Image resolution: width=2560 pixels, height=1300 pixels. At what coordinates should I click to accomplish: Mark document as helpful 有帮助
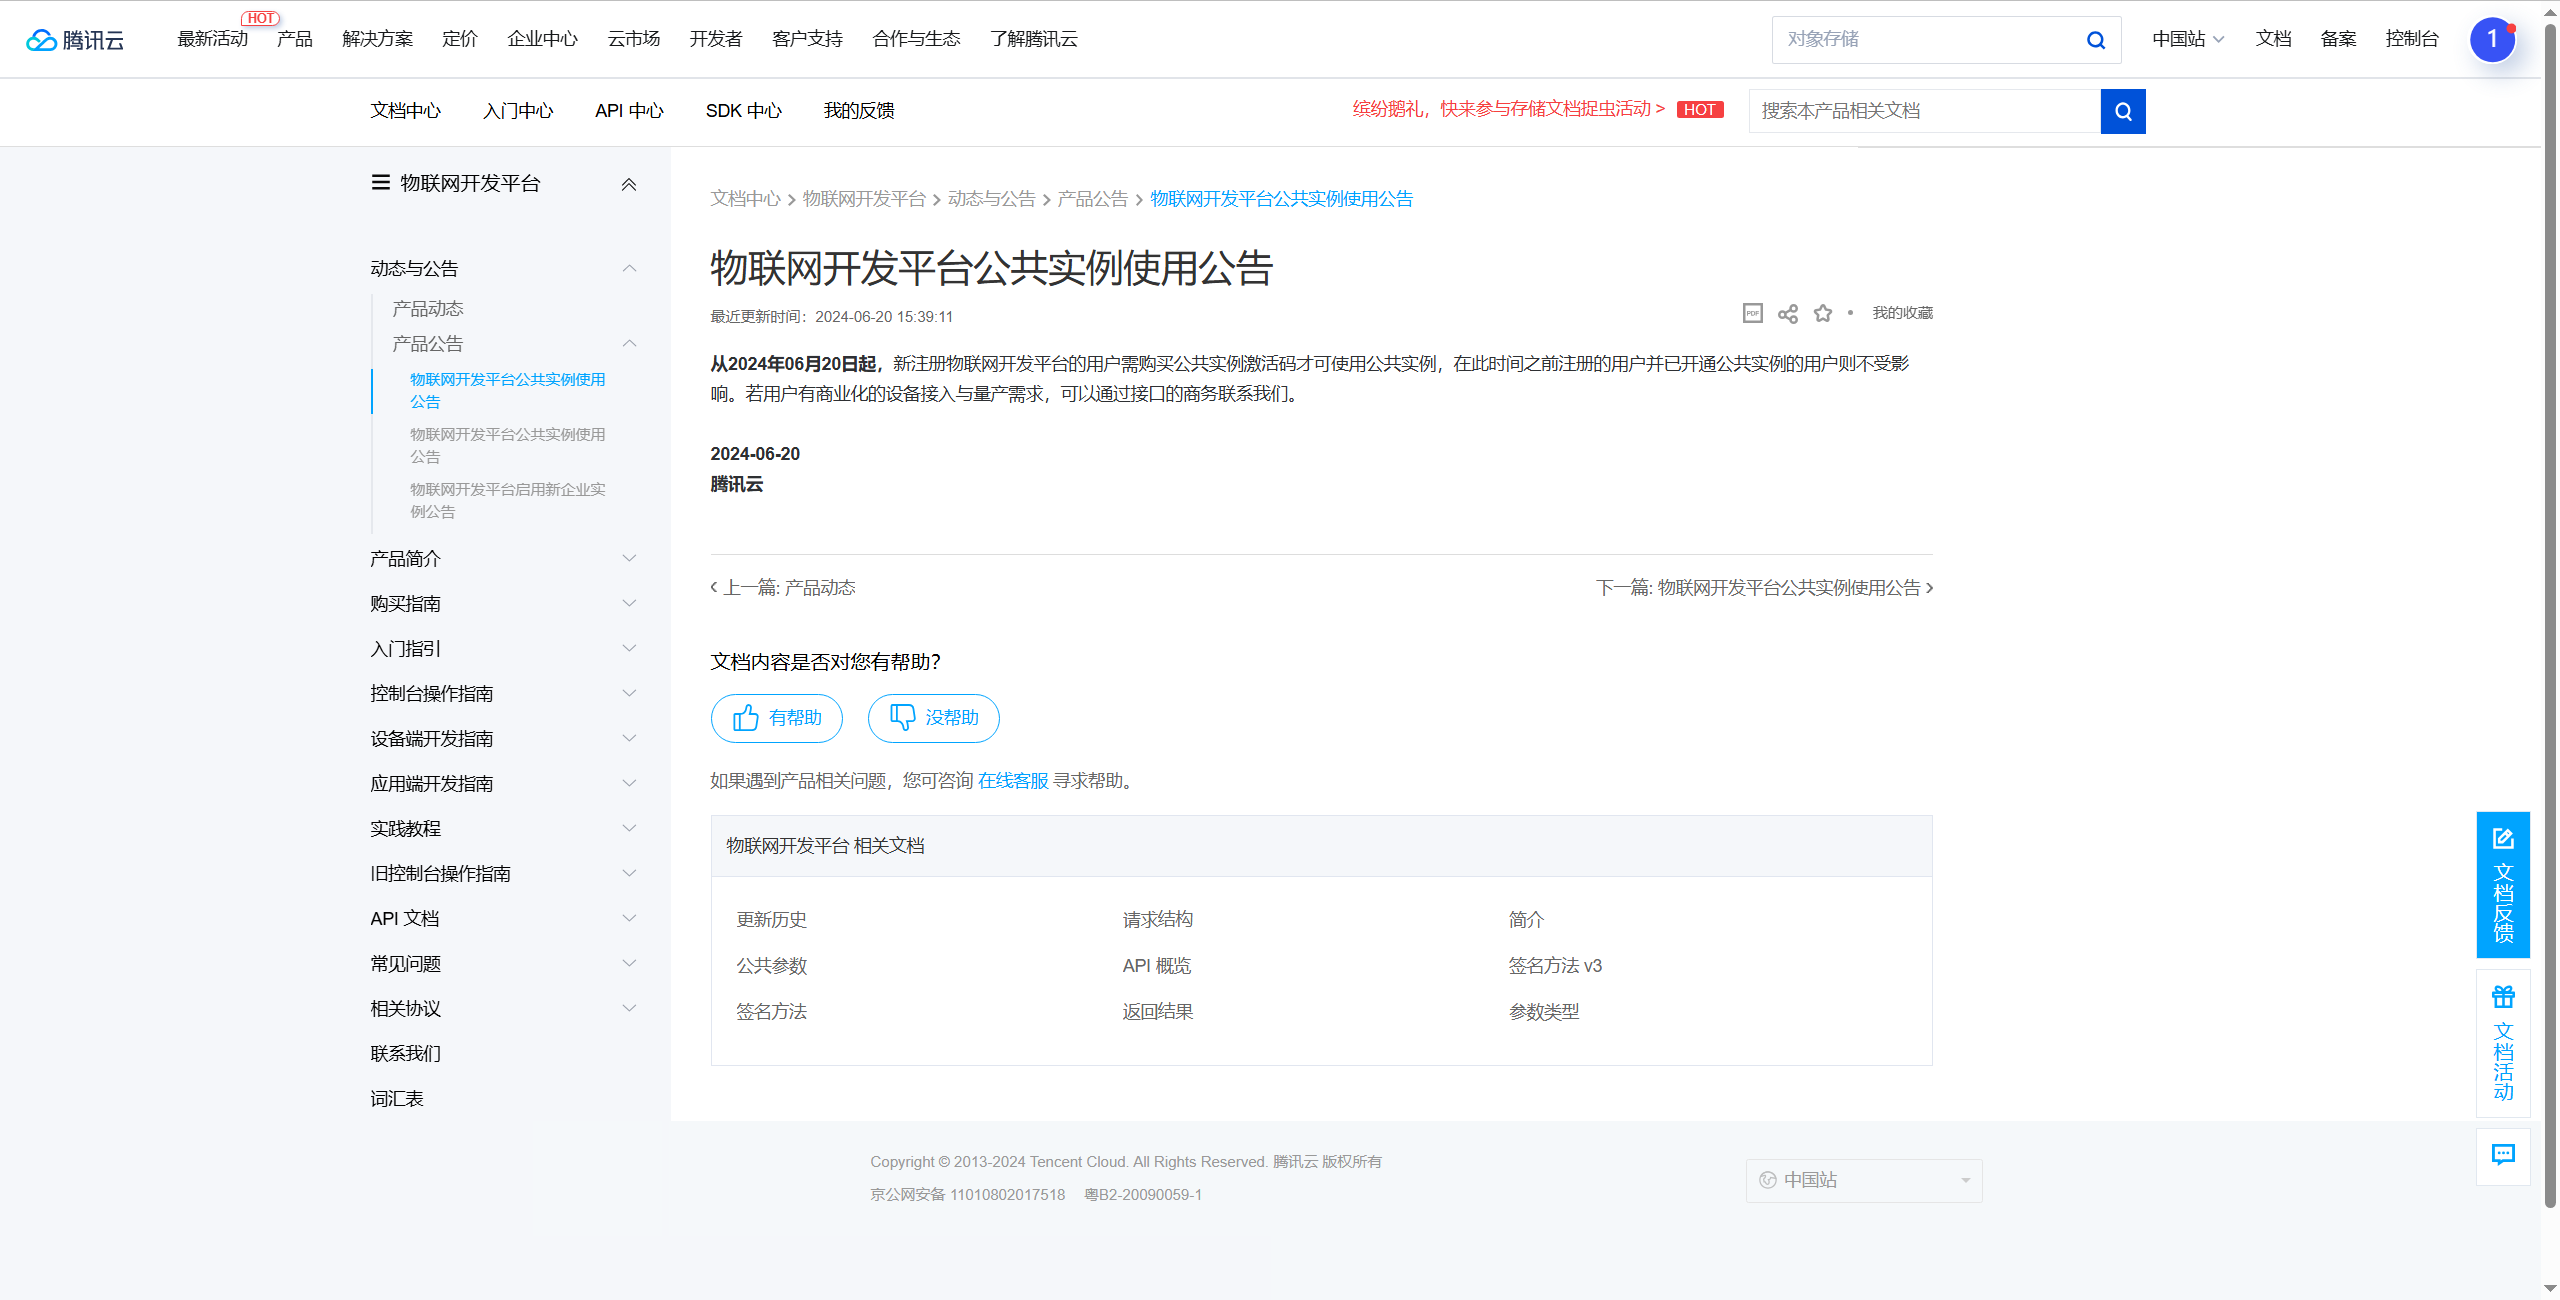pos(777,718)
